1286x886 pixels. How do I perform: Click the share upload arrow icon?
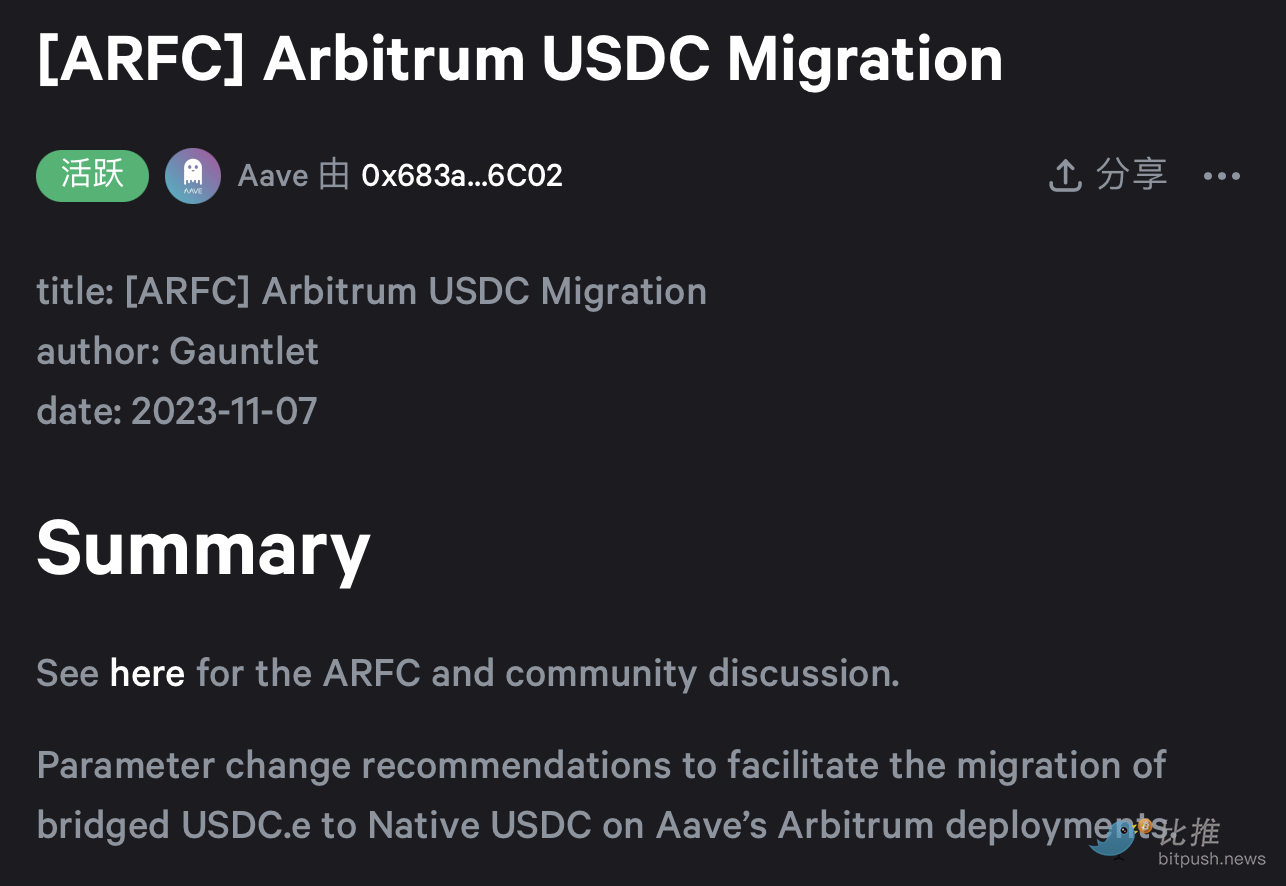click(x=1065, y=176)
